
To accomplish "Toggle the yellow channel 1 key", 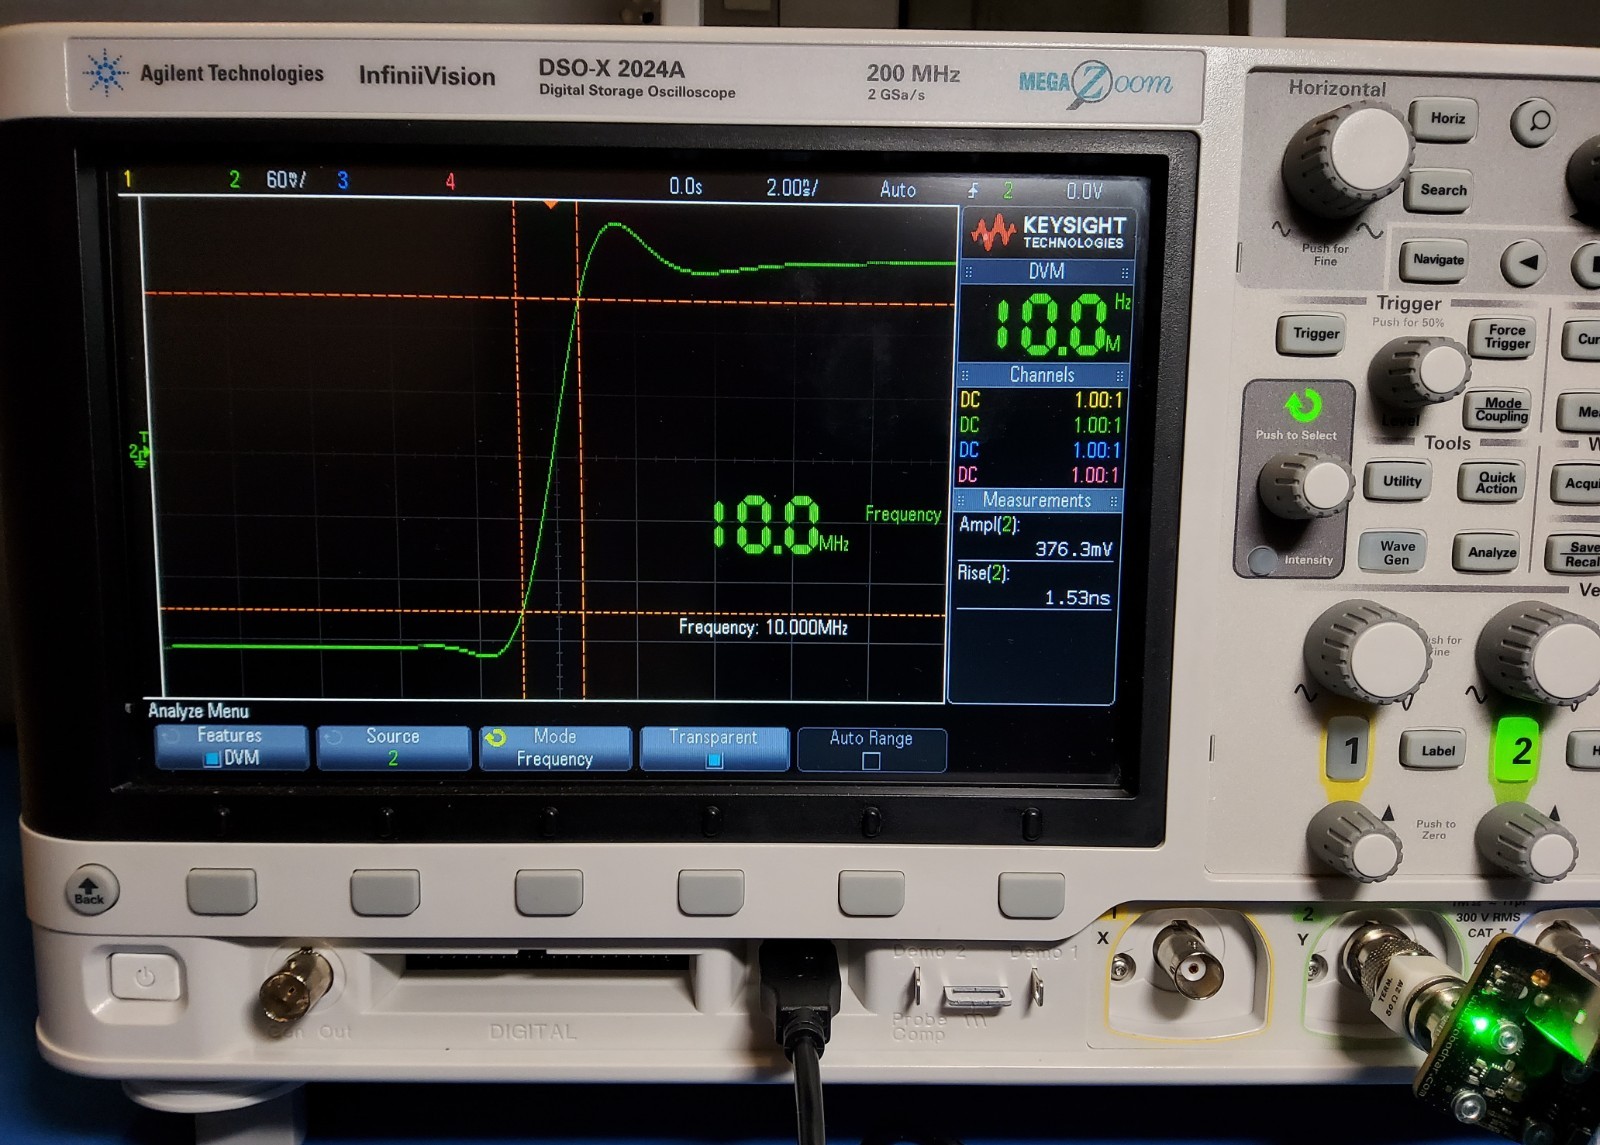I will pos(1350,750).
